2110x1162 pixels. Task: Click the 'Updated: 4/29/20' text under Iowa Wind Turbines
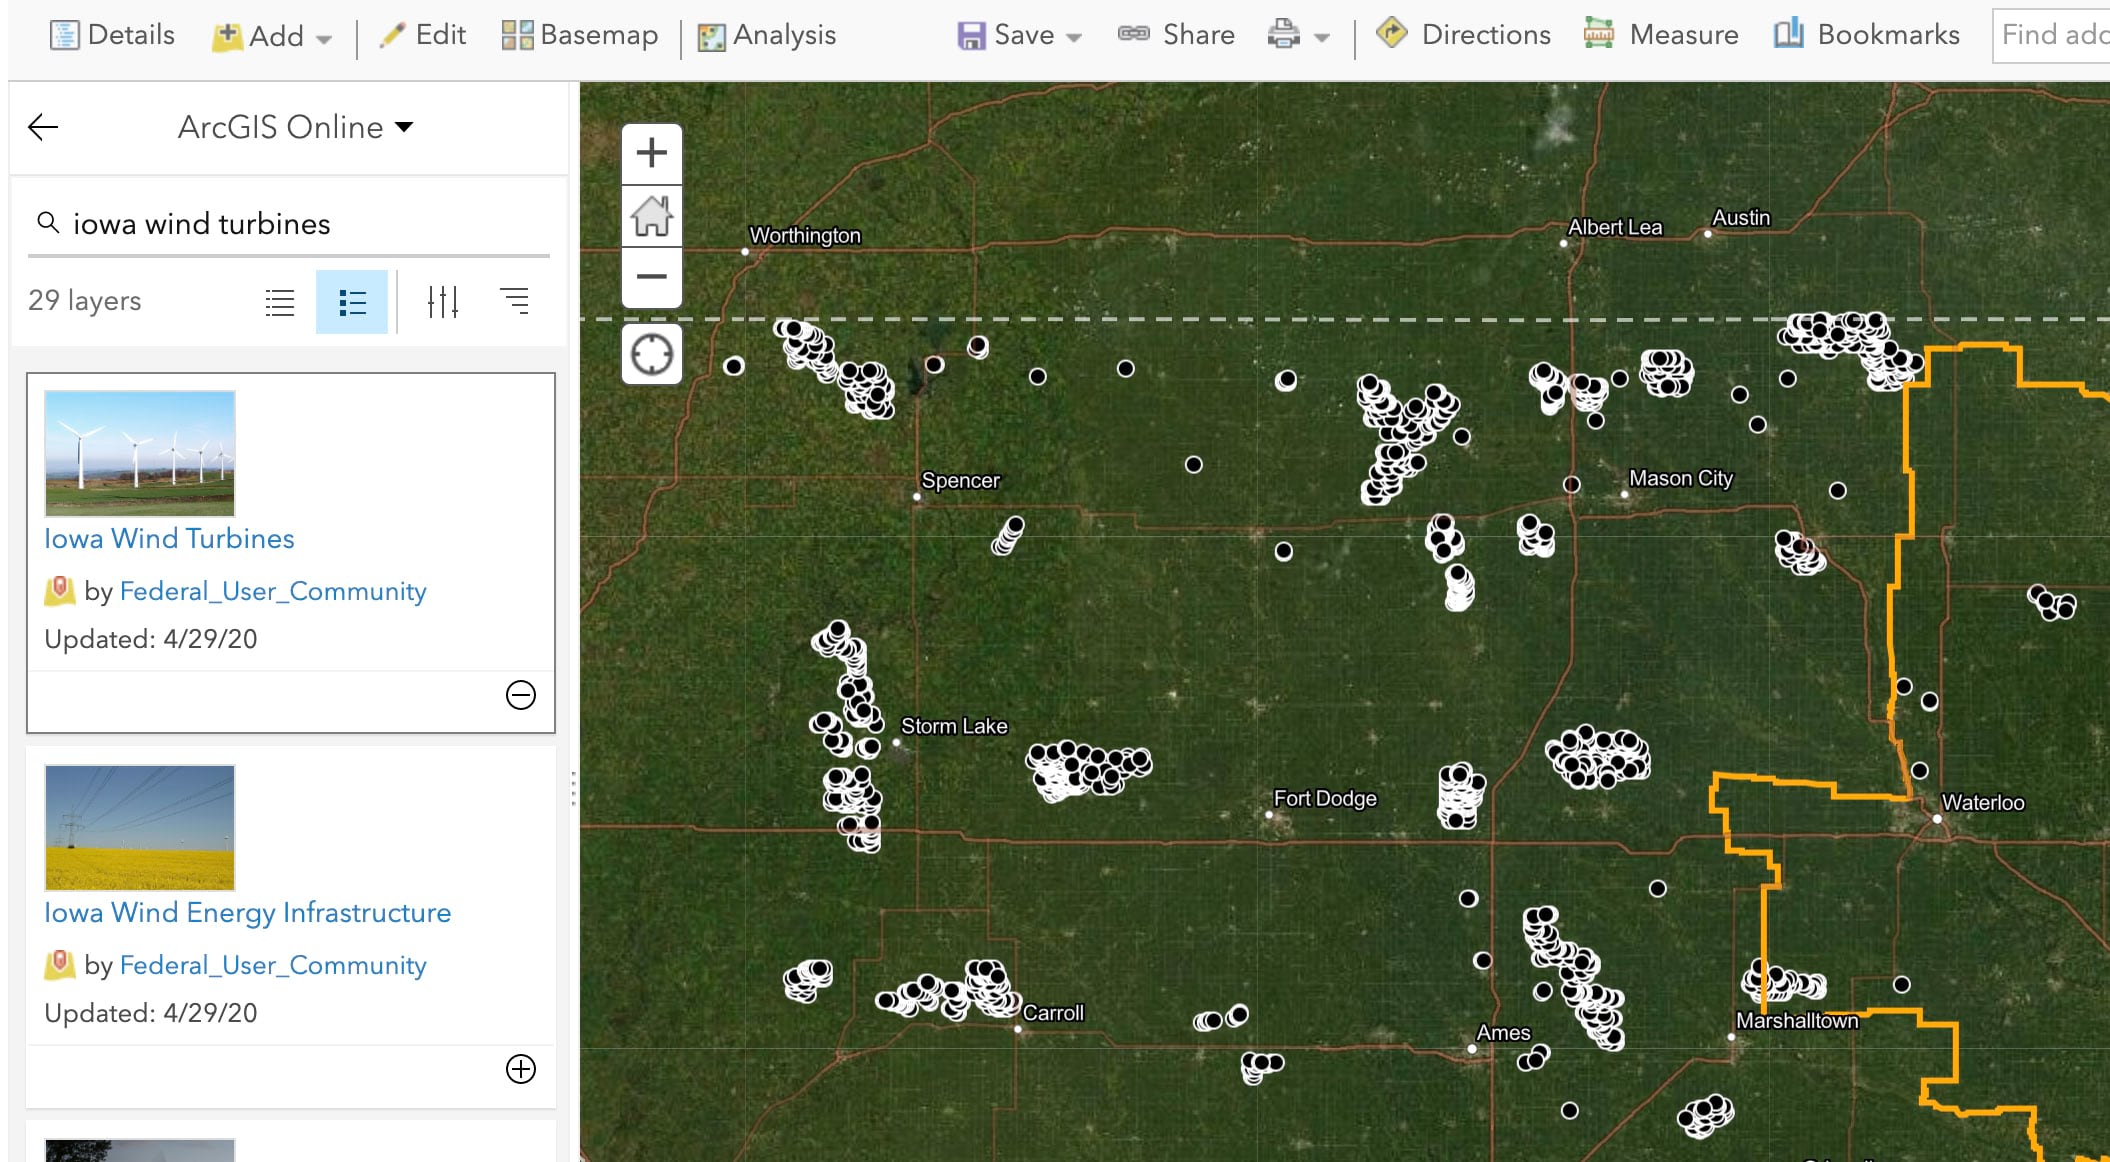coord(151,639)
